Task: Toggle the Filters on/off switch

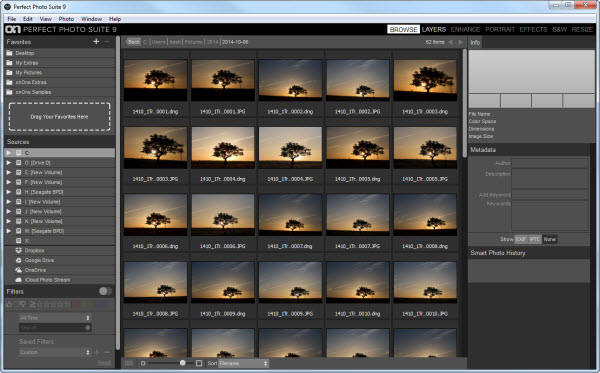Action: click(x=105, y=291)
